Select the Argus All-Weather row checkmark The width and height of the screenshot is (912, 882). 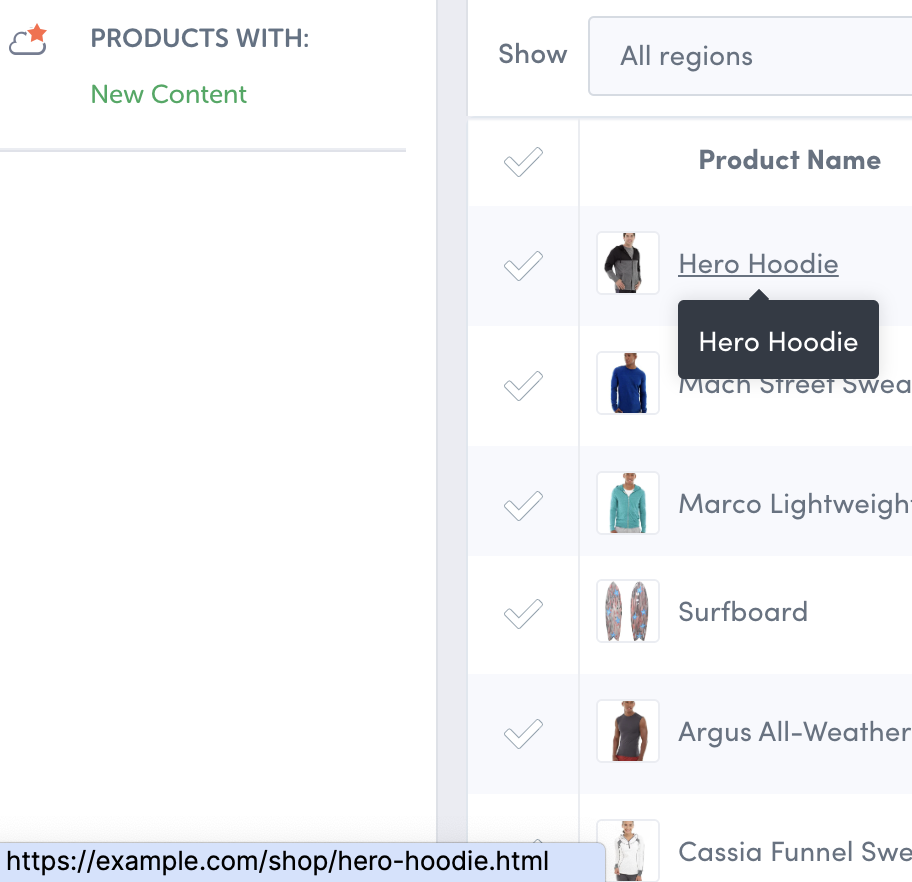pyautogui.click(x=523, y=733)
